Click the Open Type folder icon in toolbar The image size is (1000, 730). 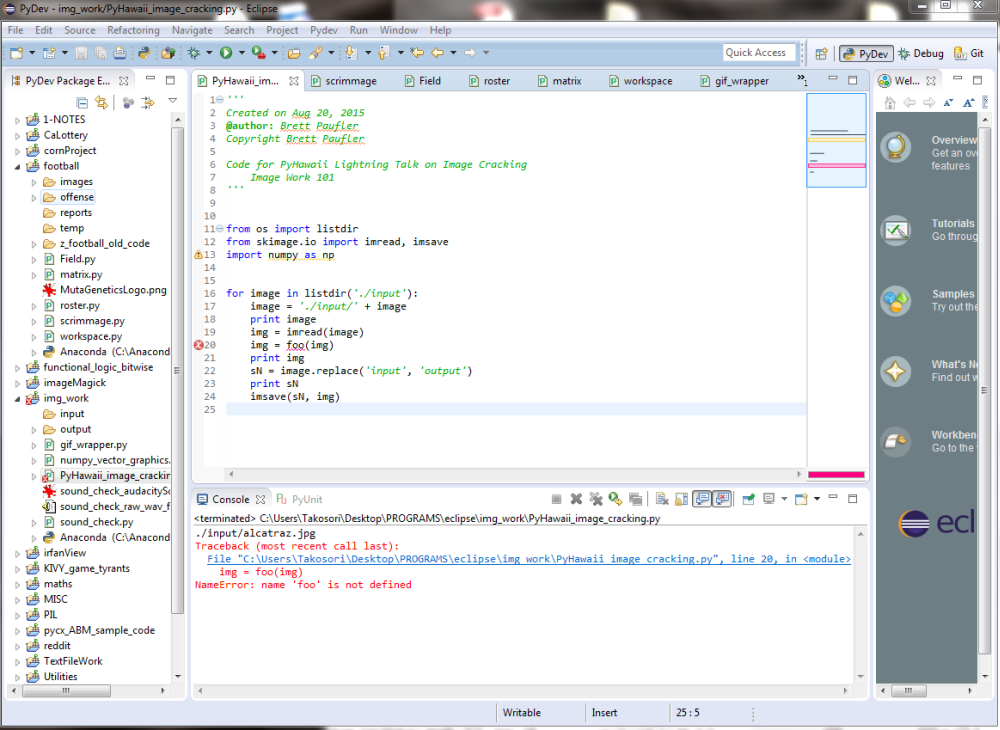coord(294,53)
